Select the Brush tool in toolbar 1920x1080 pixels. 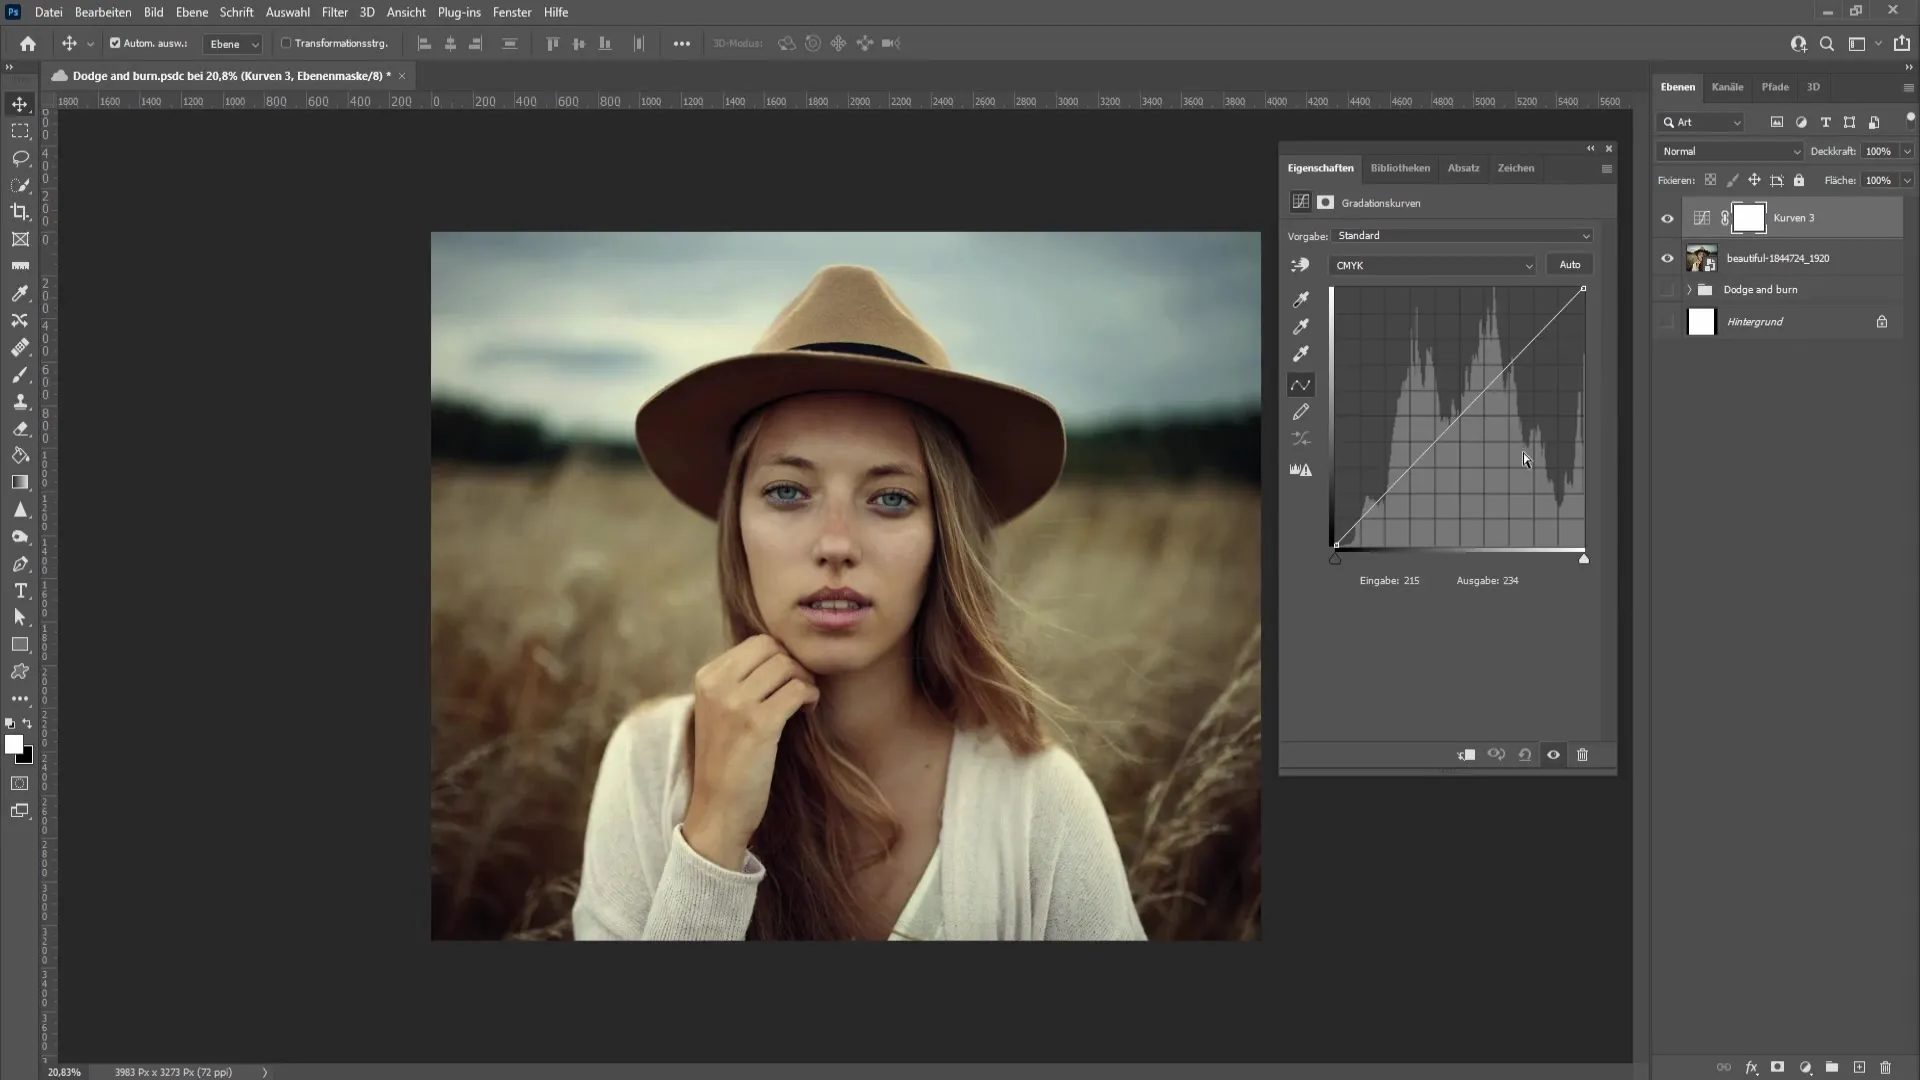pyautogui.click(x=20, y=373)
